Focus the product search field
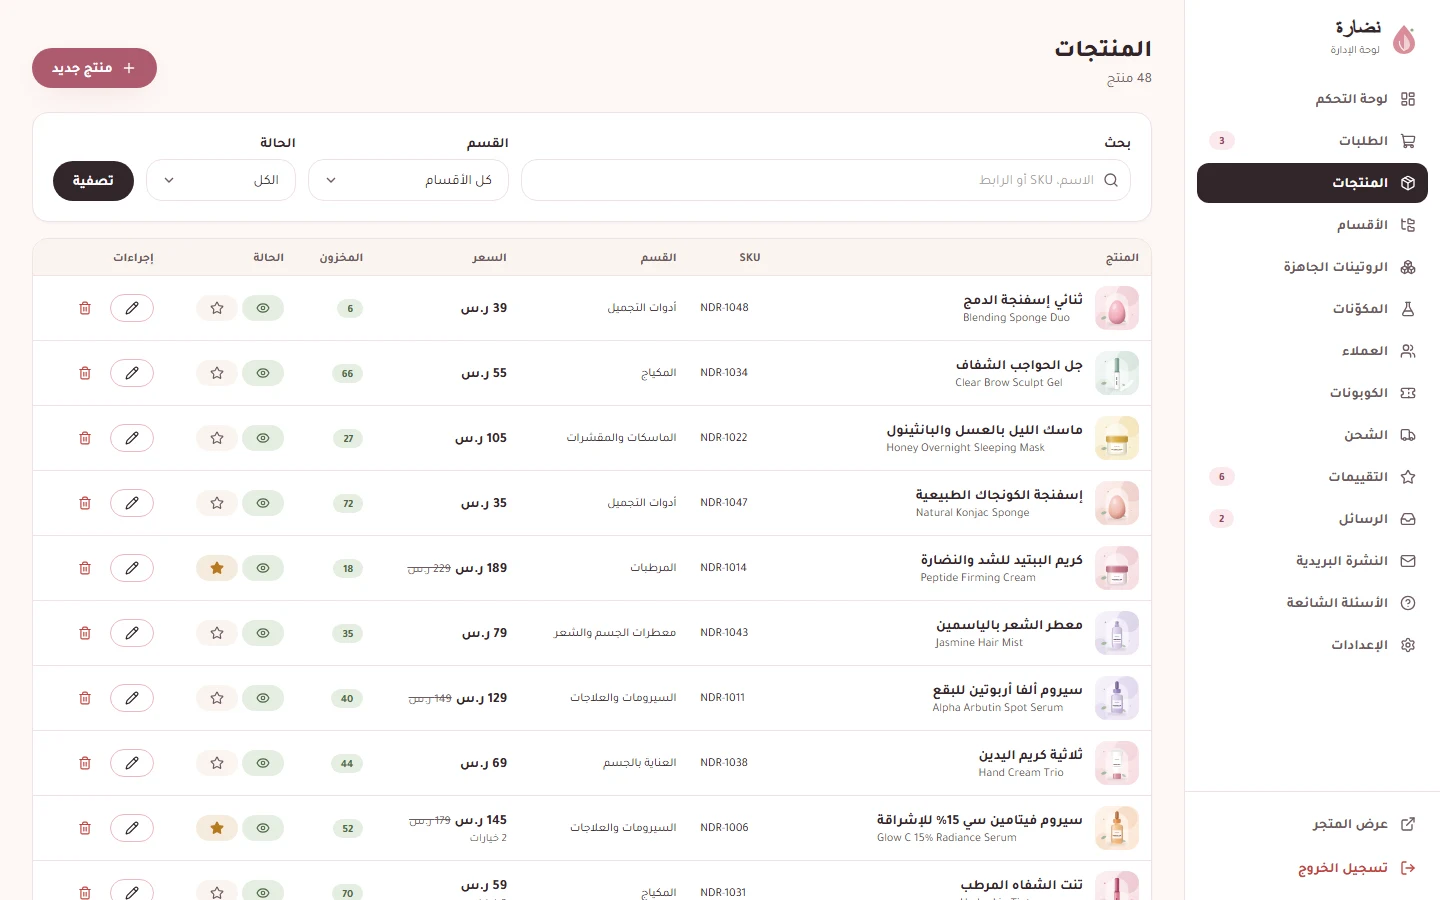The image size is (1440, 900). (x=826, y=180)
